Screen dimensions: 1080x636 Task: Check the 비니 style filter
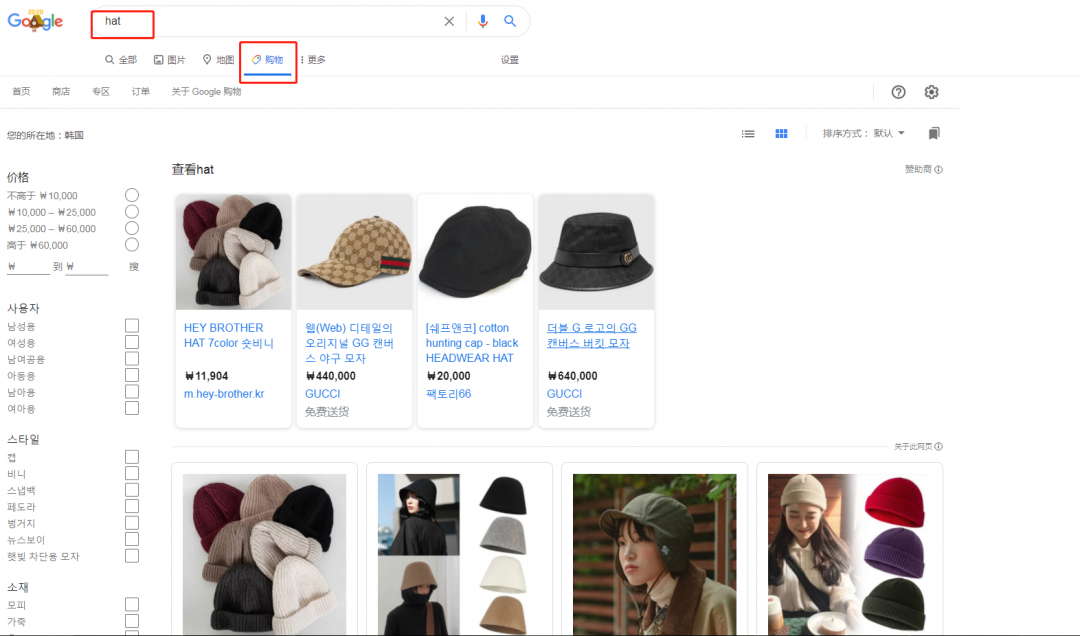132,473
